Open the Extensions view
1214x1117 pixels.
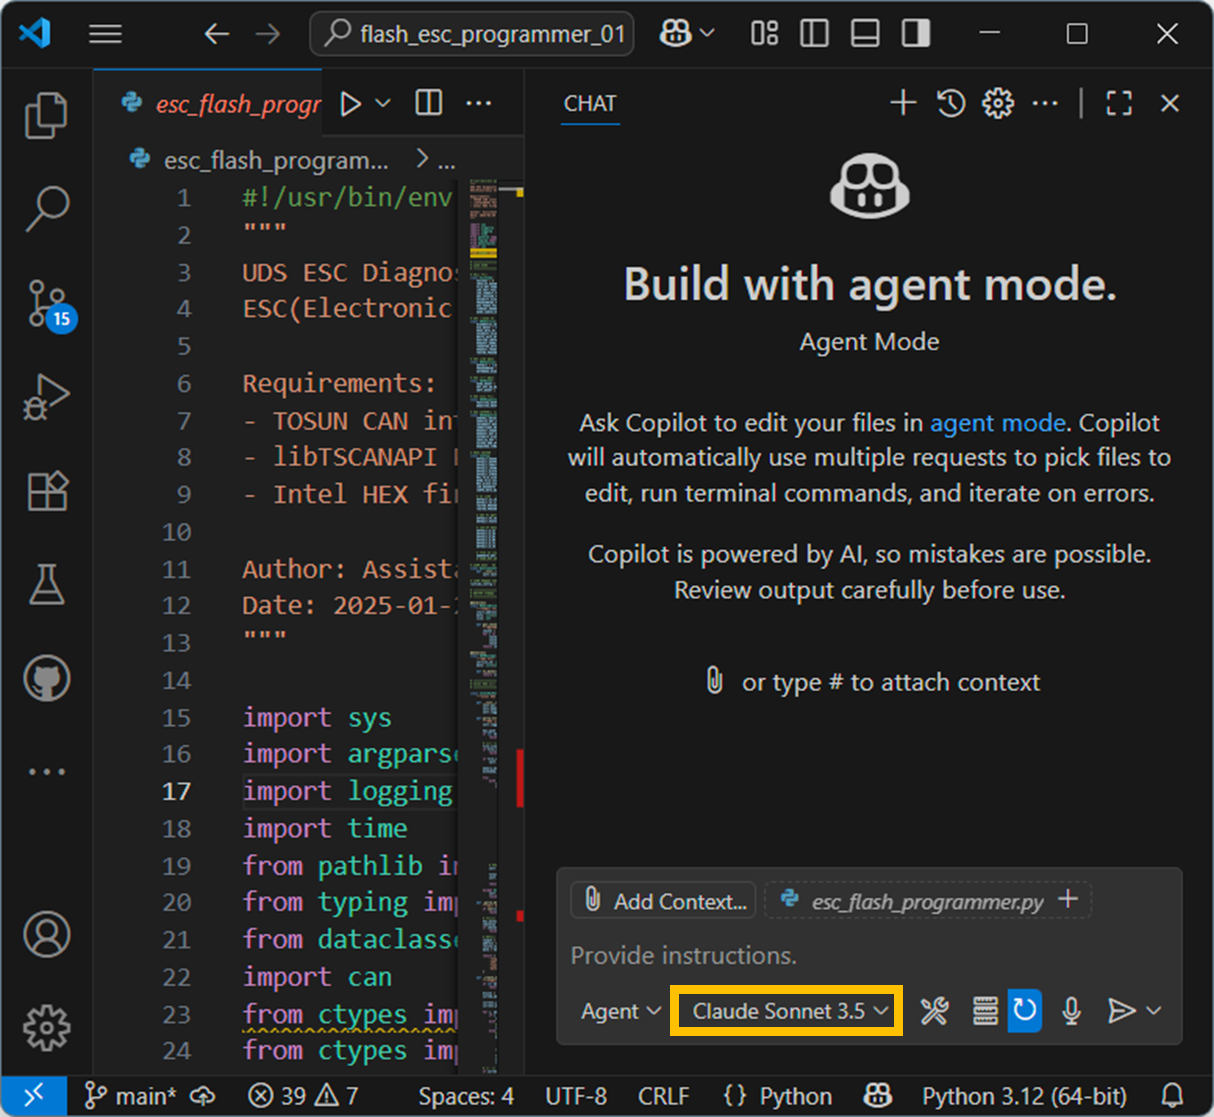[x=46, y=490]
